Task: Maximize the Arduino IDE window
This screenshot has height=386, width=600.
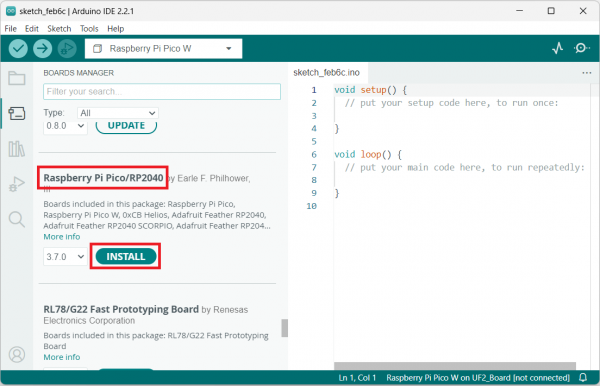Action: click(551, 11)
